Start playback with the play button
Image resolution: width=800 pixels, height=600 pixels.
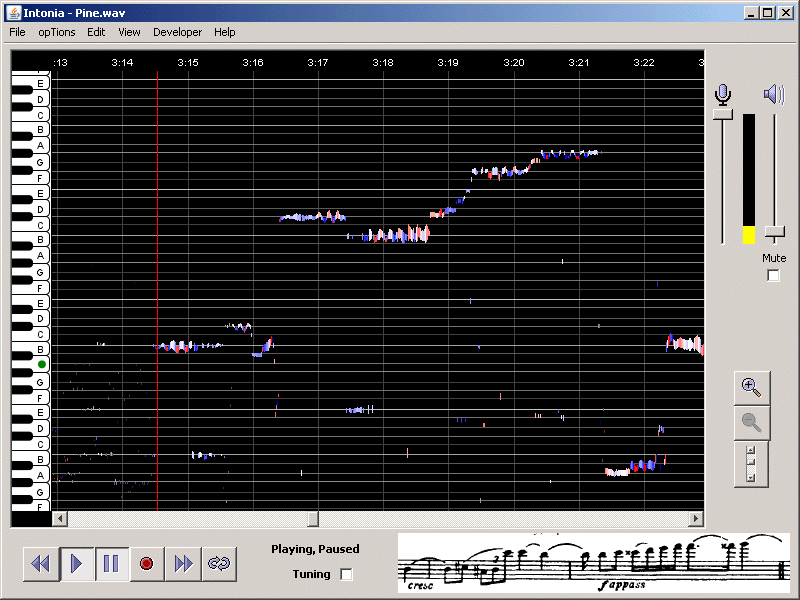point(77,564)
